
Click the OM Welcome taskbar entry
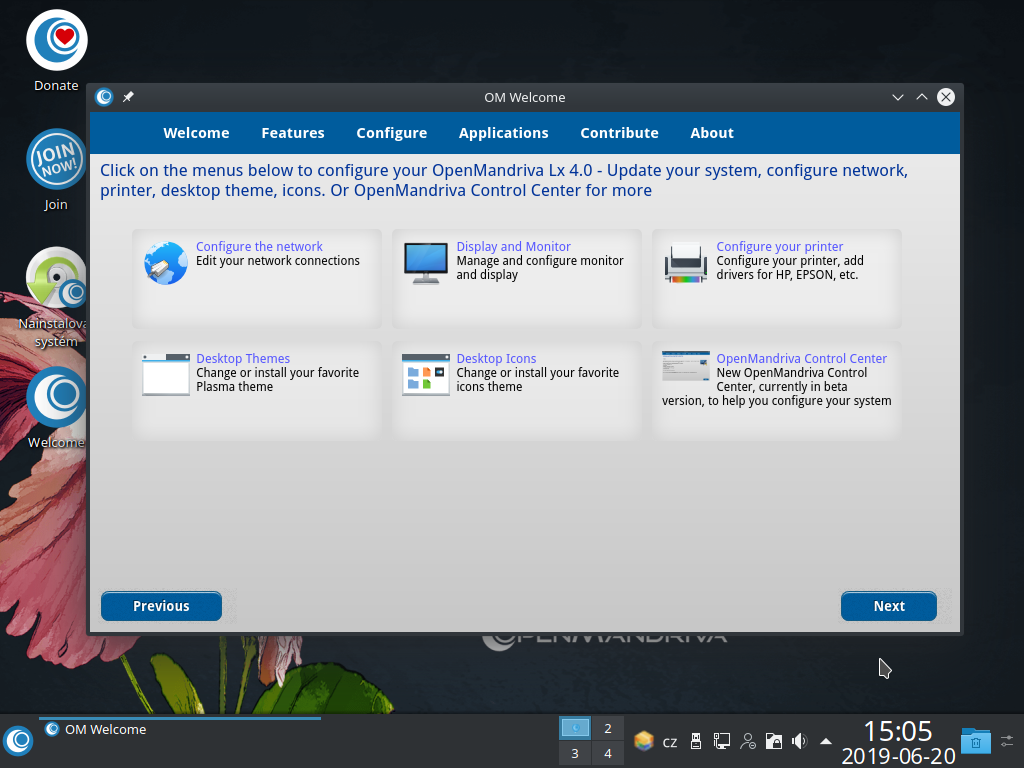(x=180, y=729)
